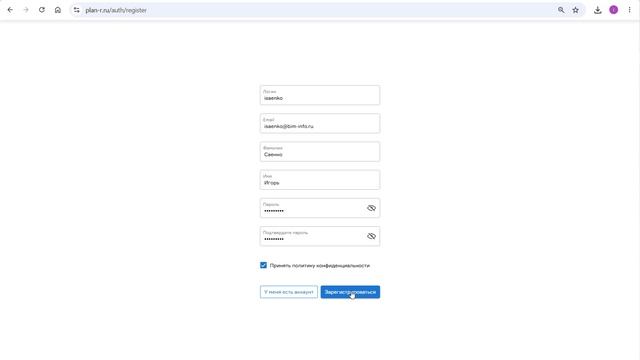Image resolution: width=640 pixels, height=360 pixels.
Task: Open the browser three-dot menu
Action: 629,10
